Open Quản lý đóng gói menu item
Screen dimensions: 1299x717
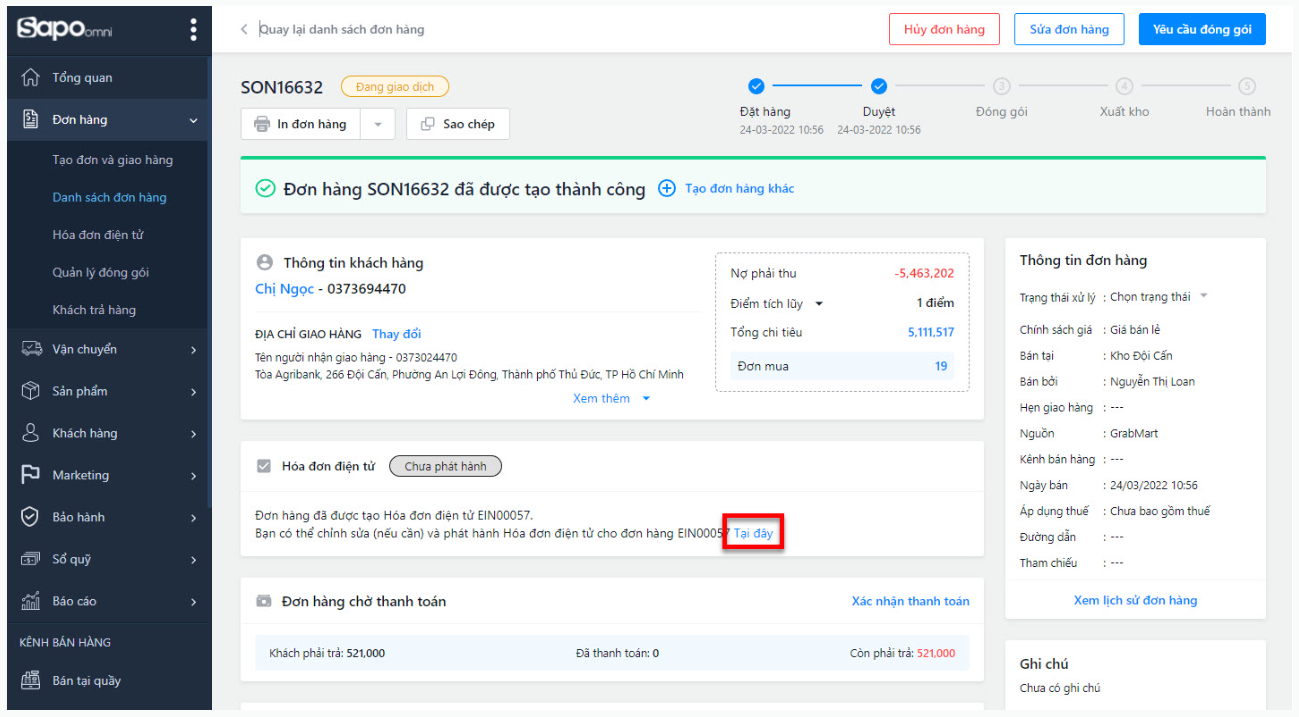point(101,272)
